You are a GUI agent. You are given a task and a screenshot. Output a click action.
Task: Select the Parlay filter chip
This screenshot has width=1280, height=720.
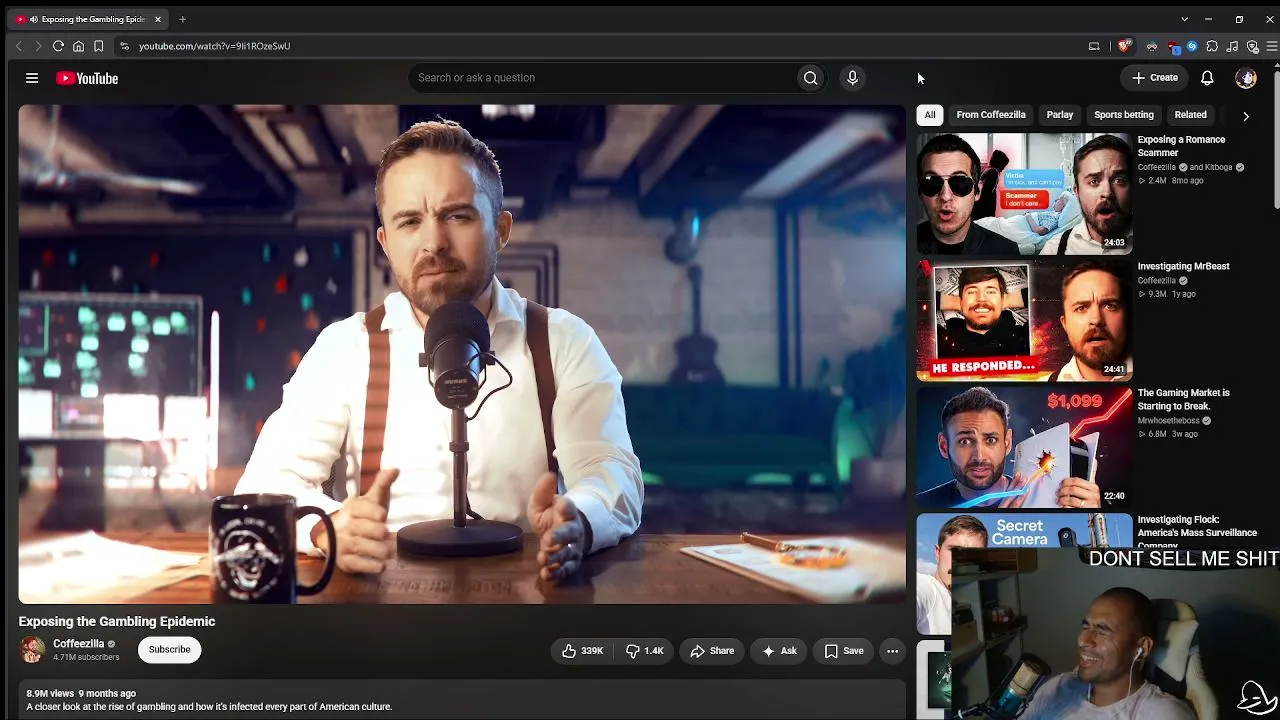click(x=1060, y=115)
